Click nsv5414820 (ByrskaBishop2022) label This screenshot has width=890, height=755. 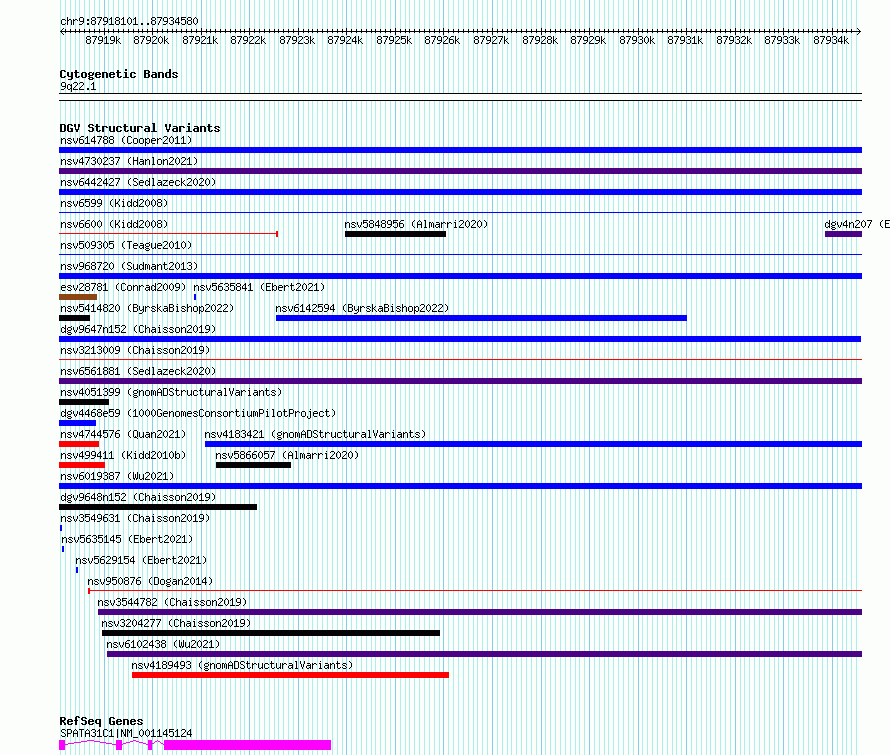[147, 308]
